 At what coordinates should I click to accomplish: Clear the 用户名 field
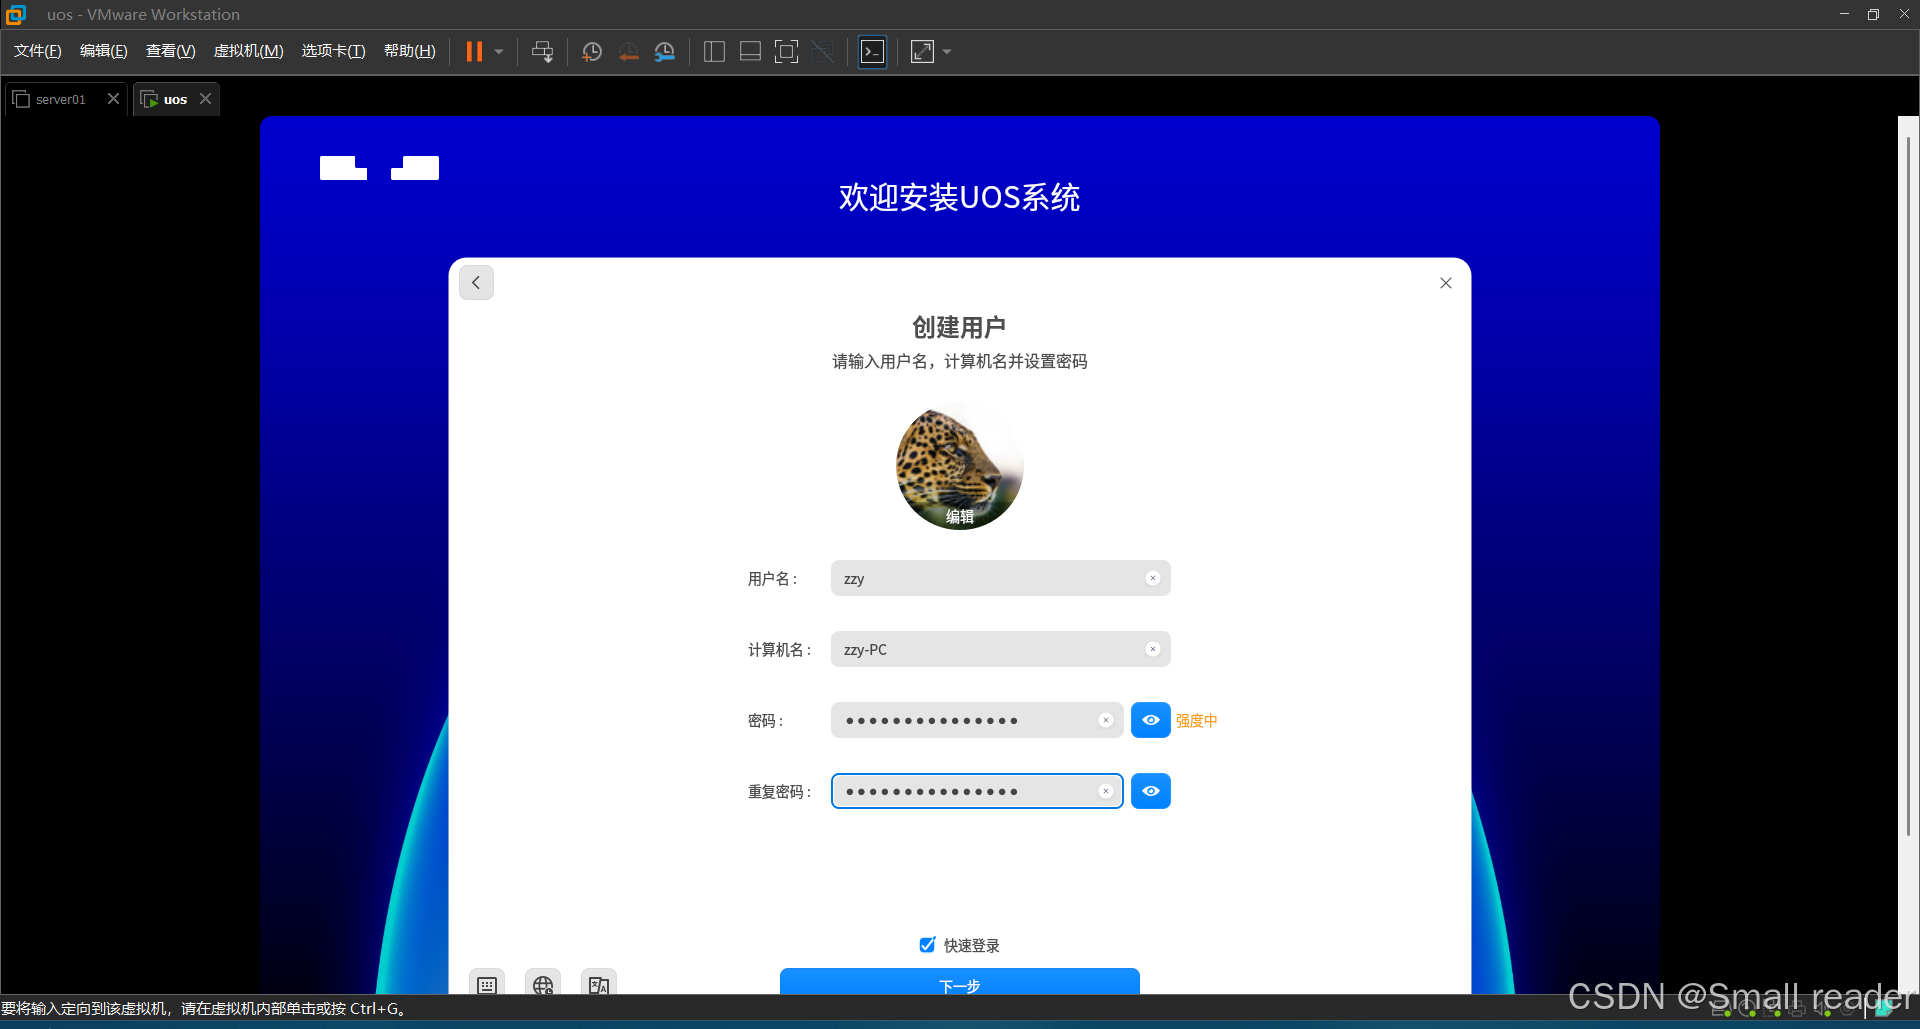pyautogui.click(x=1152, y=578)
